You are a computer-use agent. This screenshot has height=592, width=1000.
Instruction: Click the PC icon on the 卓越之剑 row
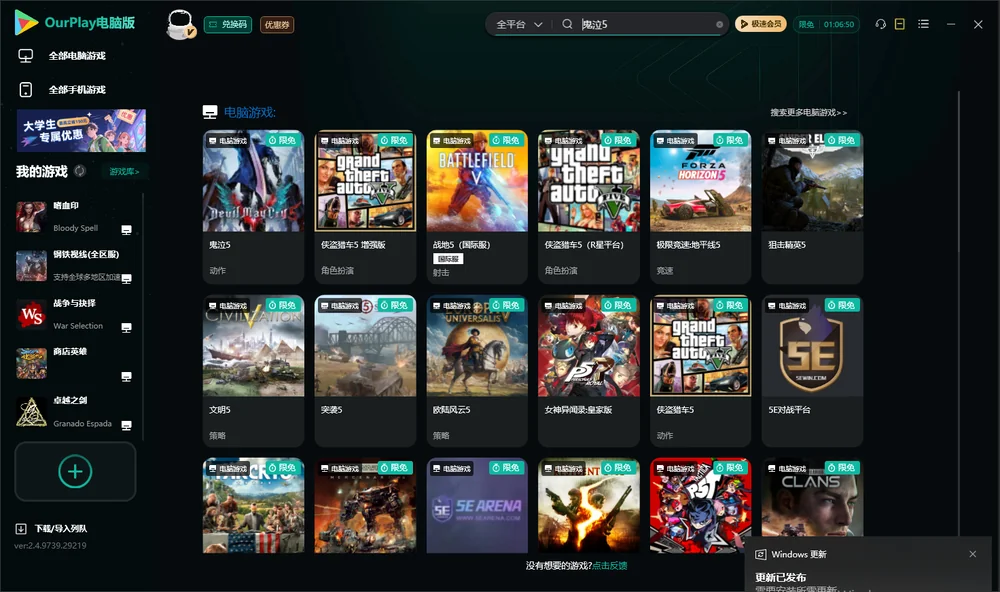[x=126, y=426]
